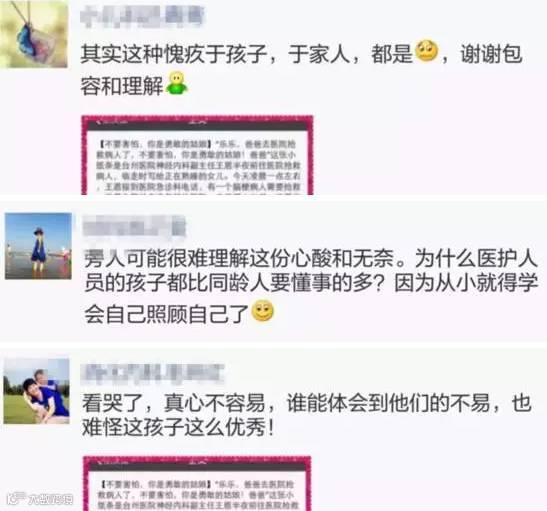Click the teary-eyed emoji after 都是
The image size is (547, 511).
click(426, 51)
